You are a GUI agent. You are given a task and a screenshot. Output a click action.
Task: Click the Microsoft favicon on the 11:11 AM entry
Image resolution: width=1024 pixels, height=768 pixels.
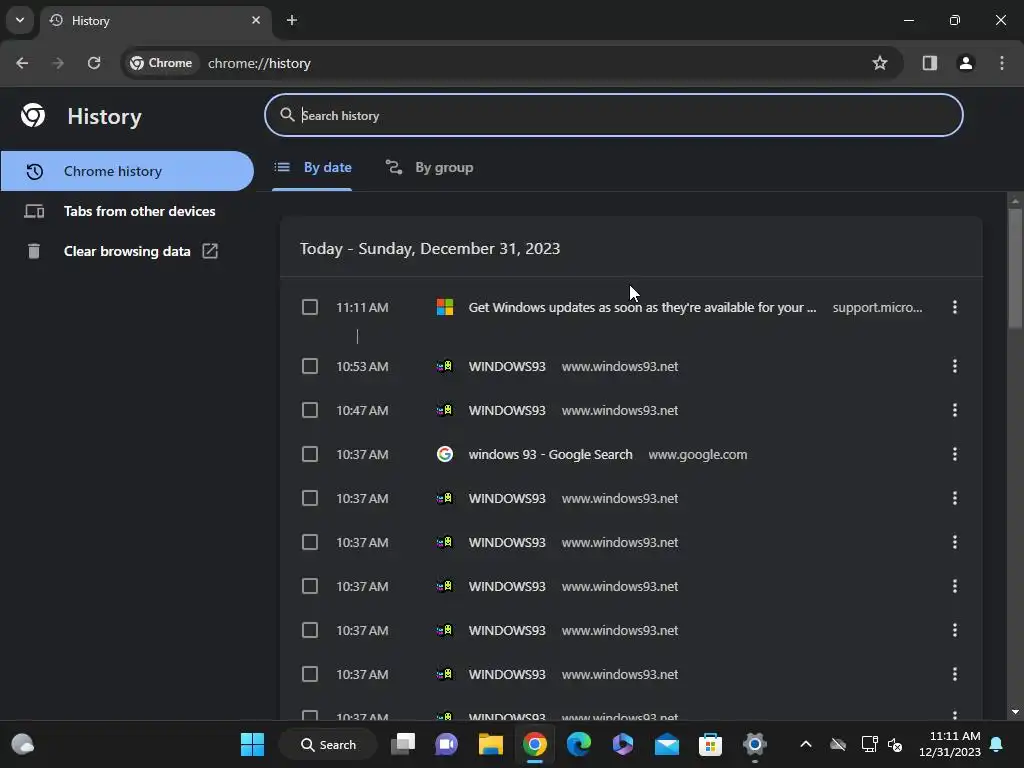coord(445,307)
